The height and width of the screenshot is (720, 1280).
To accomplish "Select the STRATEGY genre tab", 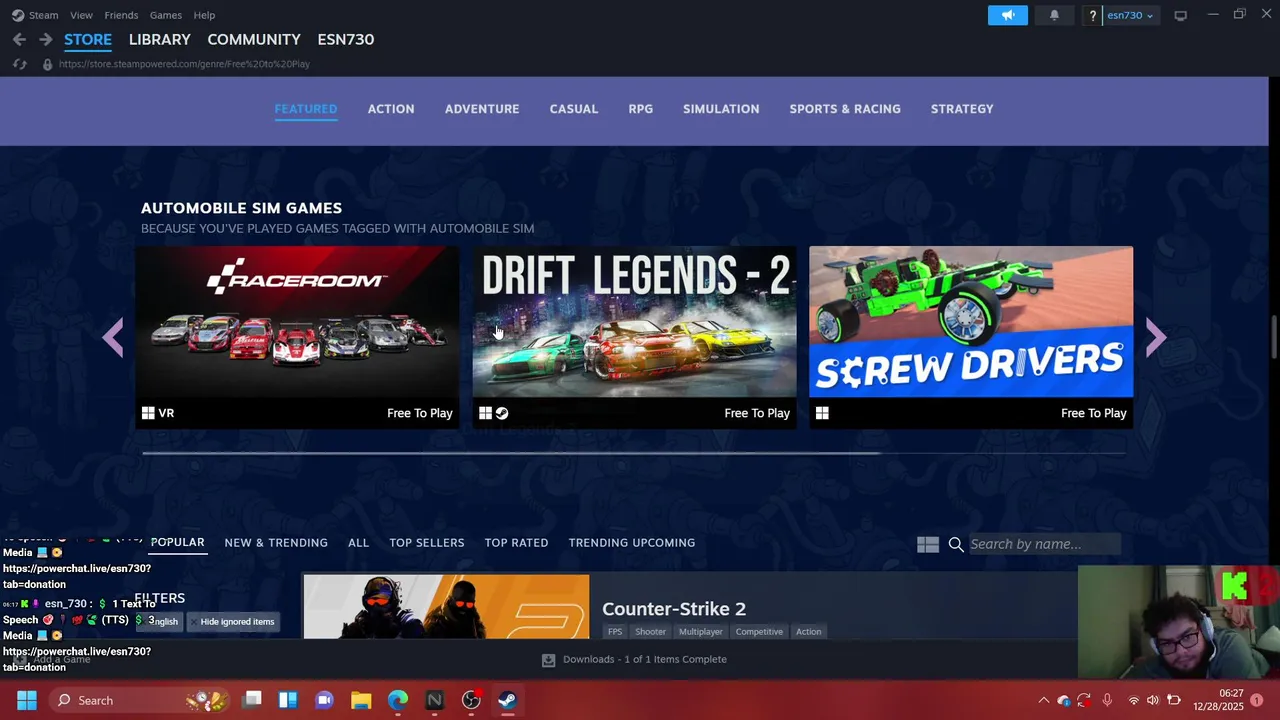I will pyautogui.click(x=962, y=109).
